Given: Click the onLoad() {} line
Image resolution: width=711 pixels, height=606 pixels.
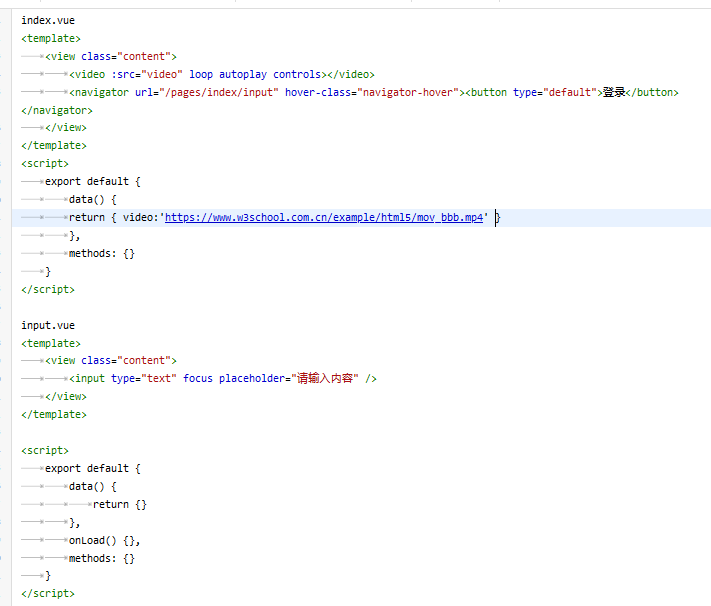Looking at the screenshot, I should tap(104, 541).
